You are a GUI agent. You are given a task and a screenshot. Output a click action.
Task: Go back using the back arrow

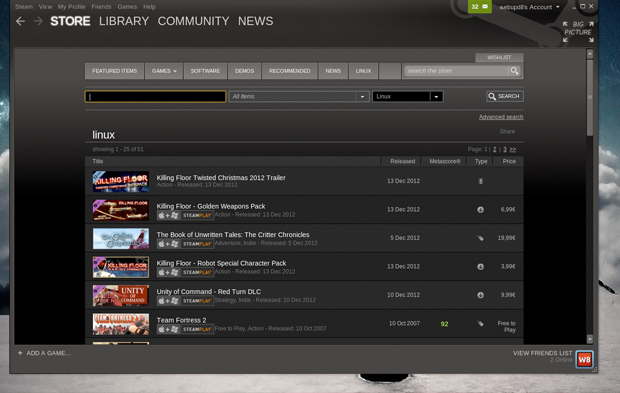click(21, 21)
